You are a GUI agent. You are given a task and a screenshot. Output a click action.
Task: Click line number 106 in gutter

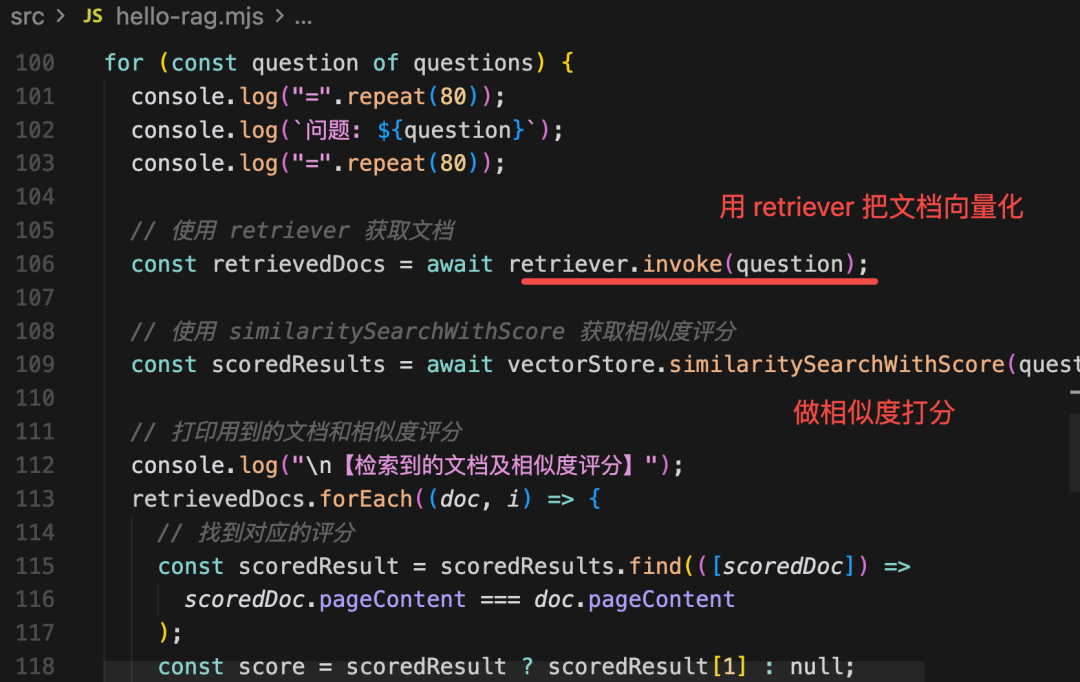(x=35, y=264)
